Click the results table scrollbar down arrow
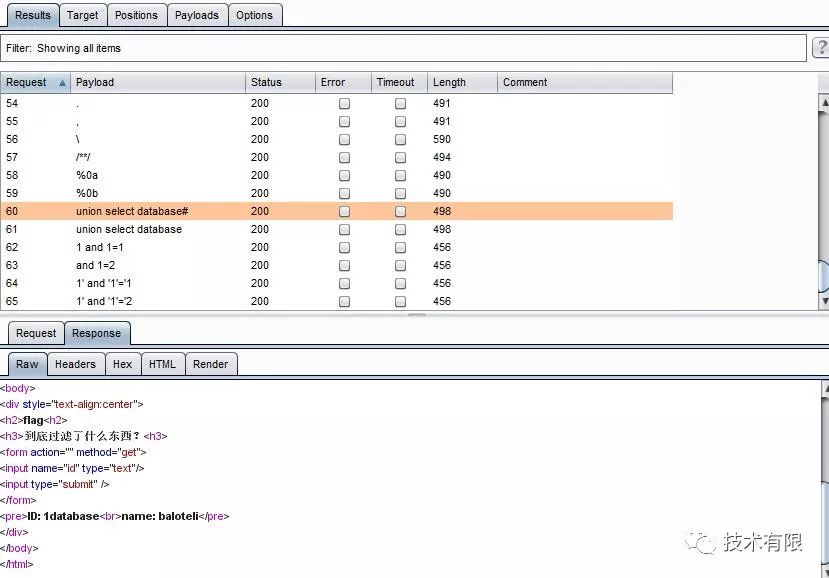The width and height of the screenshot is (829, 578). pyautogui.click(x=824, y=301)
